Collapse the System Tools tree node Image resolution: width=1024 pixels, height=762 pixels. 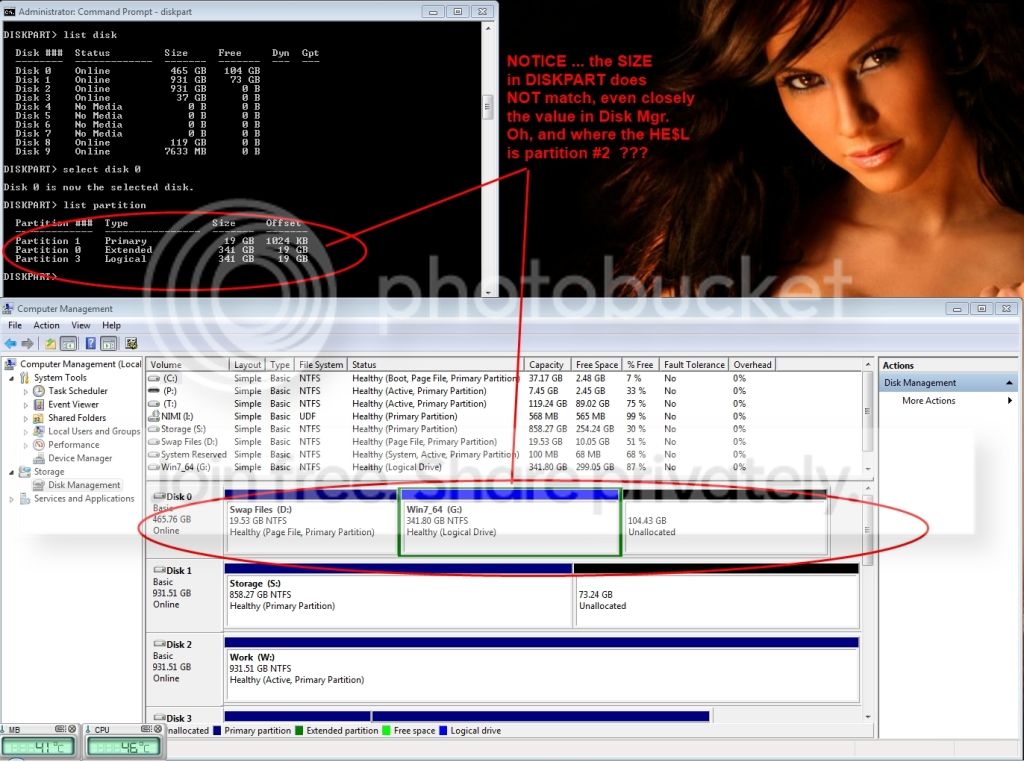pos(11,378)
